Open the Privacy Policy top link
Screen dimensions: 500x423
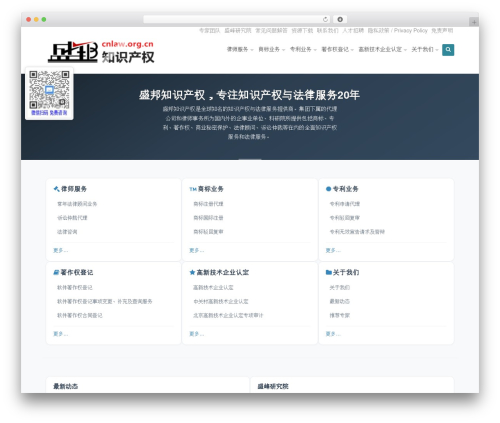pyautogui.click(x=398, y=31)
